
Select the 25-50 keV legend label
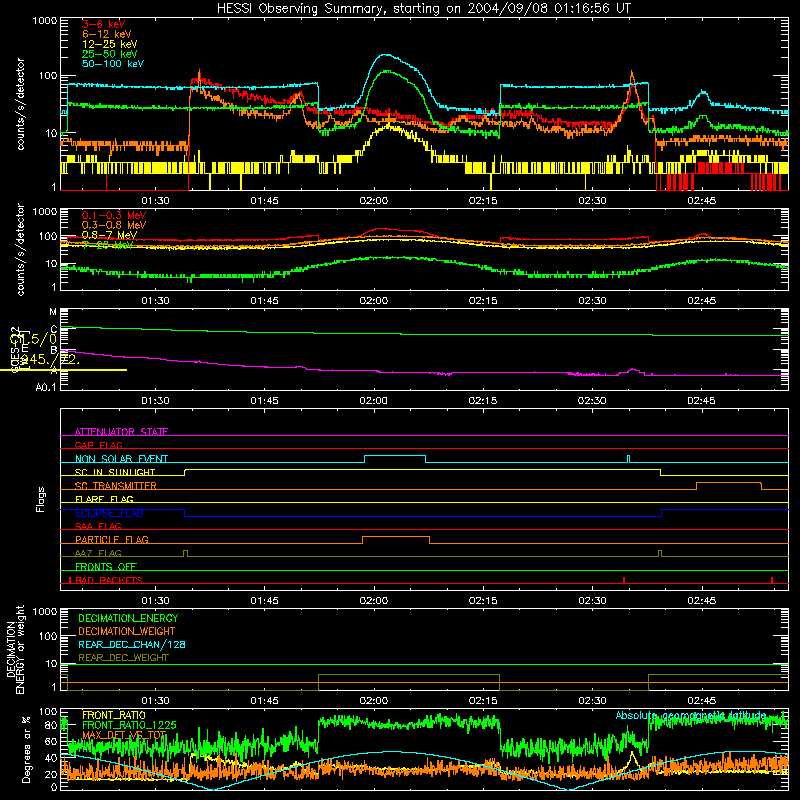[110, 54]
